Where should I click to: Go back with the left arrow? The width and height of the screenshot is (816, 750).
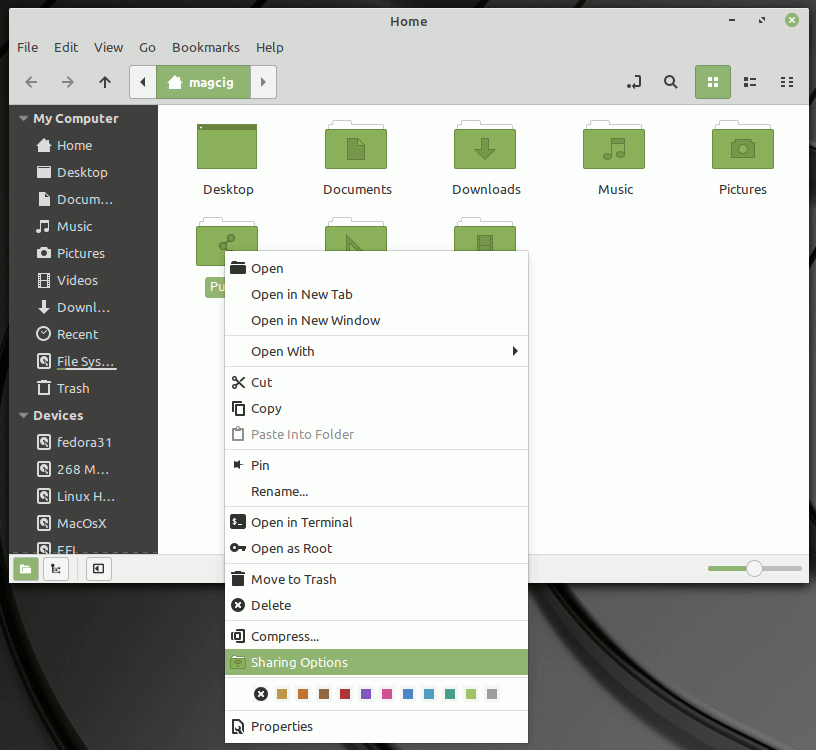point(31,82)
